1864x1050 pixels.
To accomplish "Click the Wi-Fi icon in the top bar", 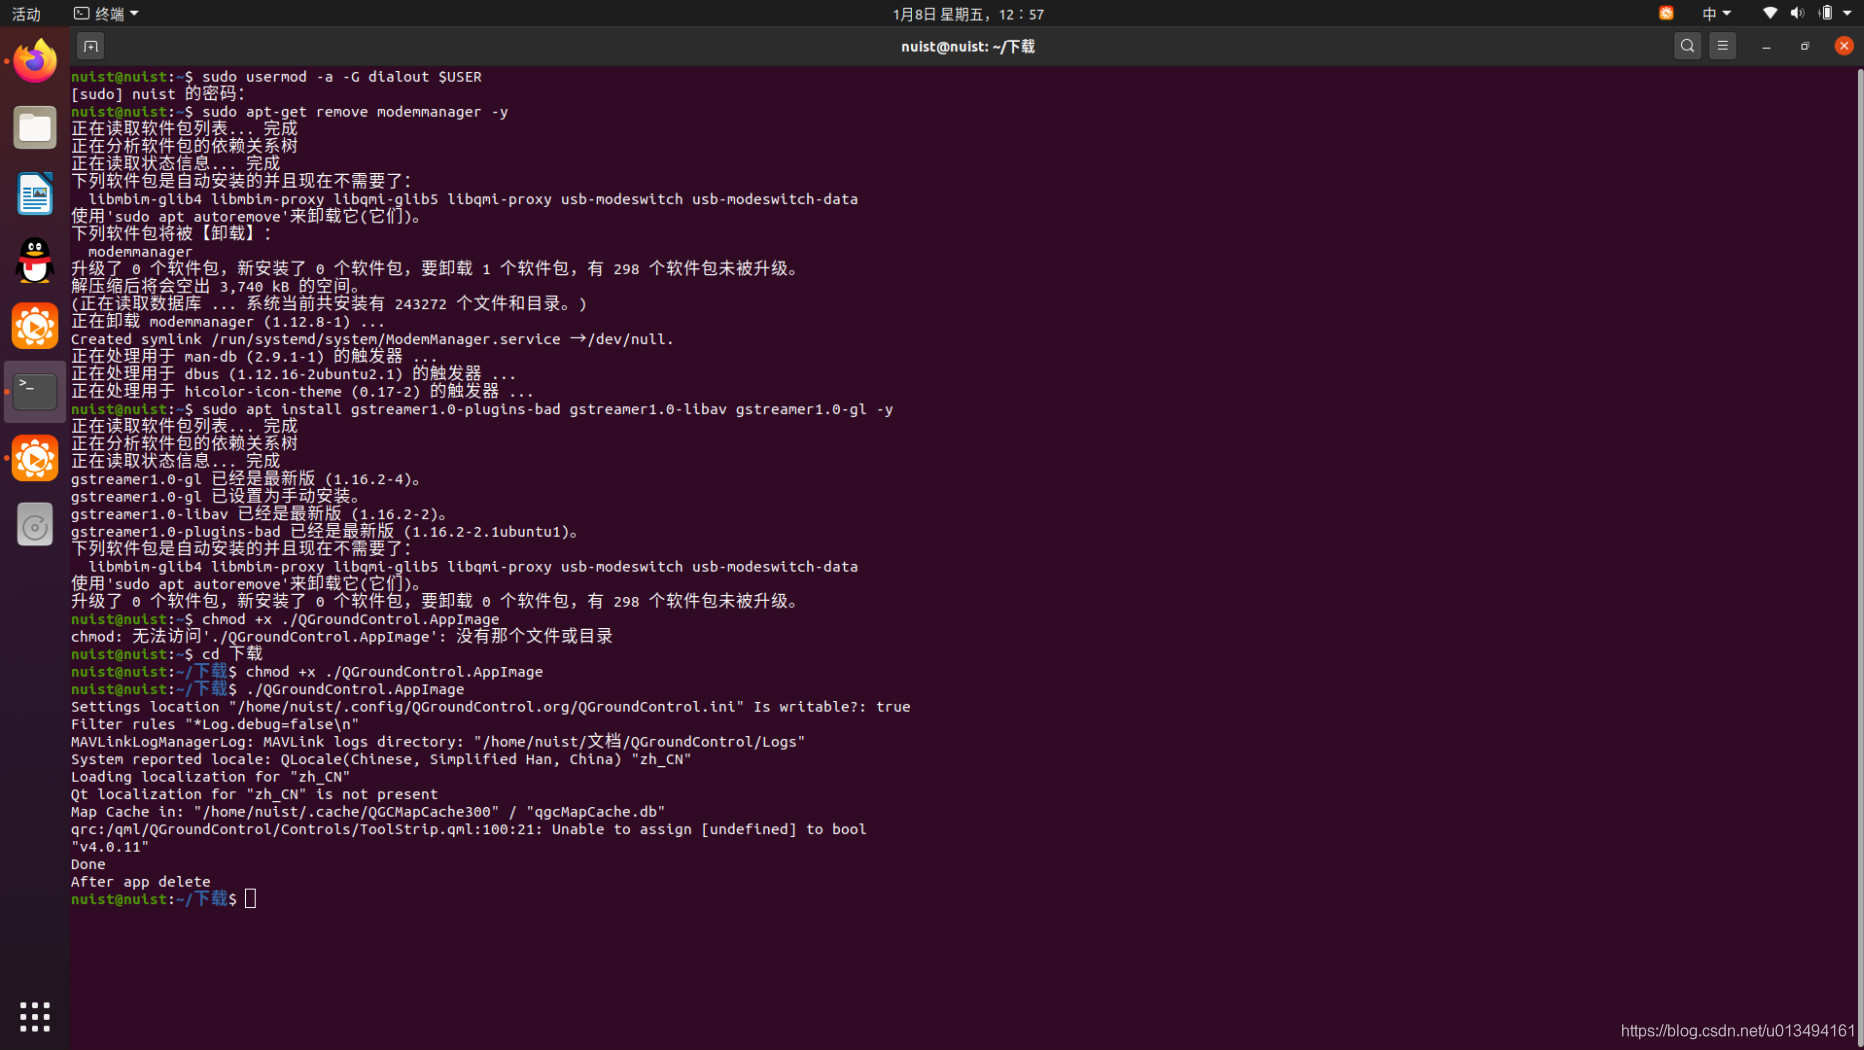I will point(1769,13).
